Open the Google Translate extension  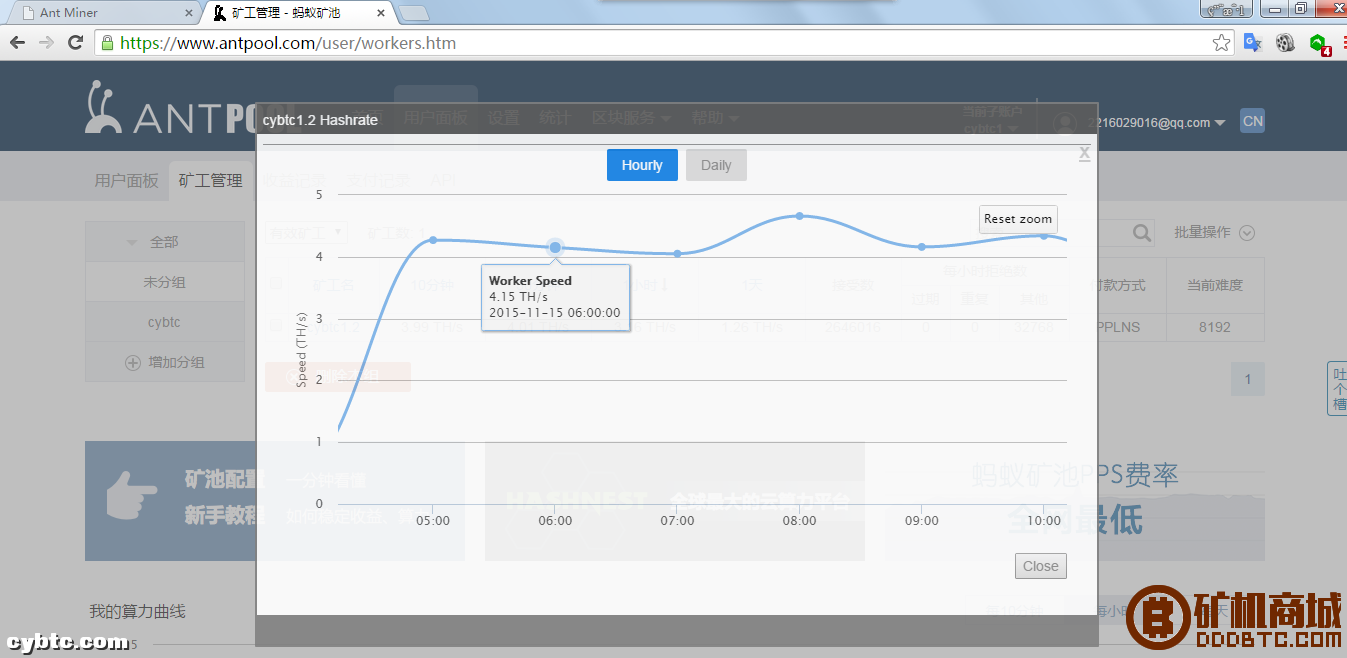1252,43
